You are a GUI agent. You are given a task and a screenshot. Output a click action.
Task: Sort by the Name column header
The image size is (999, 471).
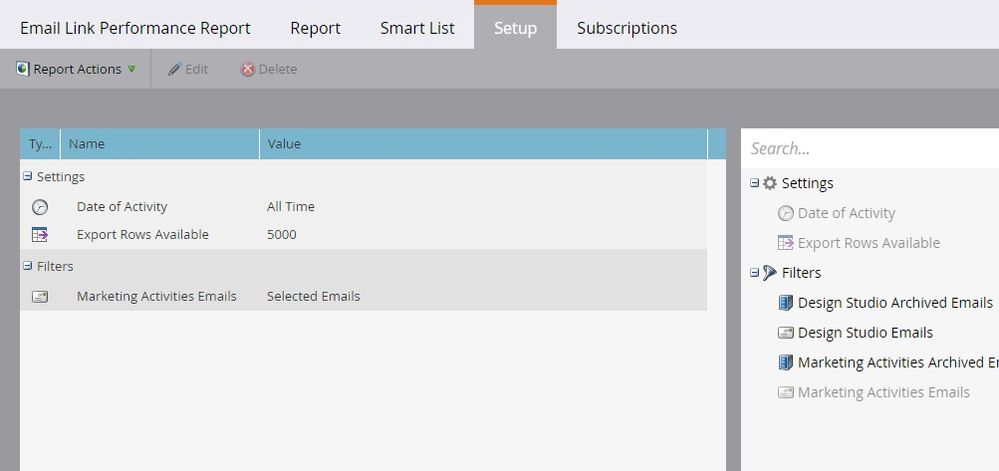(x=160, y=144)
